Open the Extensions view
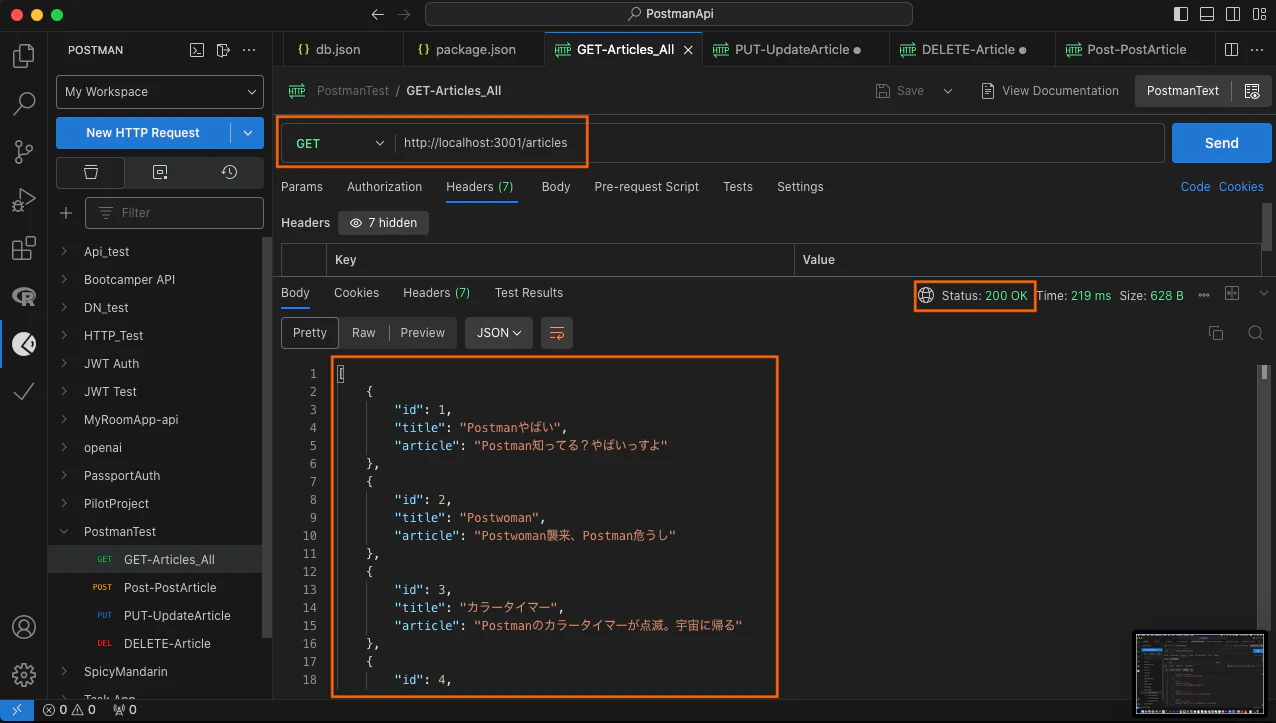The width and height of the screenshot is (1276, 723). click(24, 248)
